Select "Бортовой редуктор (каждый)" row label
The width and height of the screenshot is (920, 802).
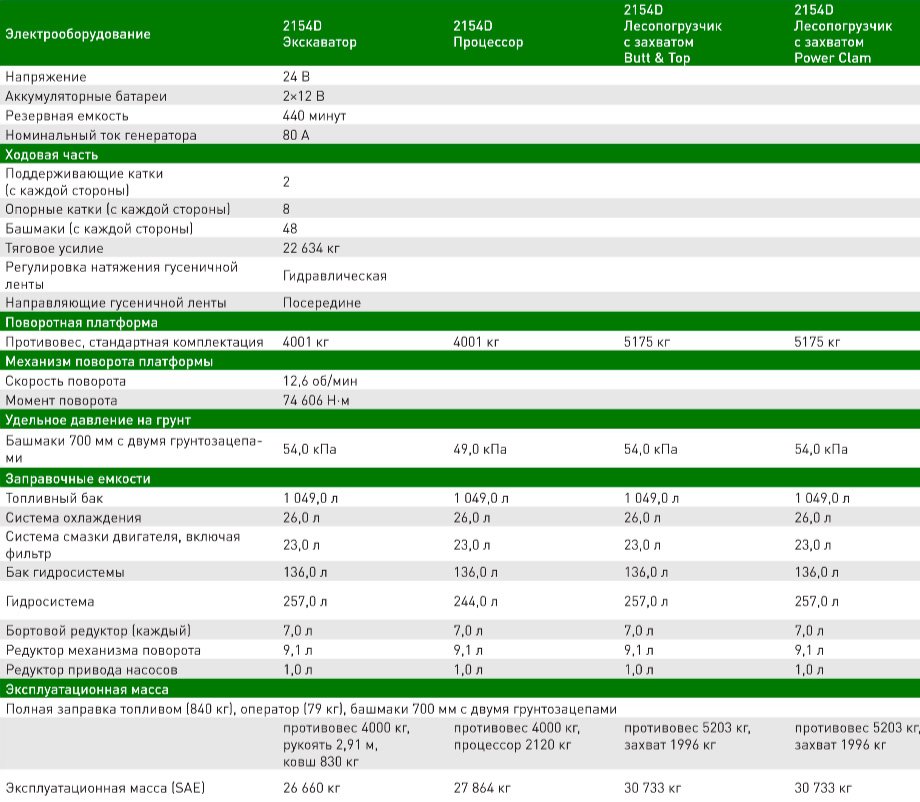click(98, 631)
